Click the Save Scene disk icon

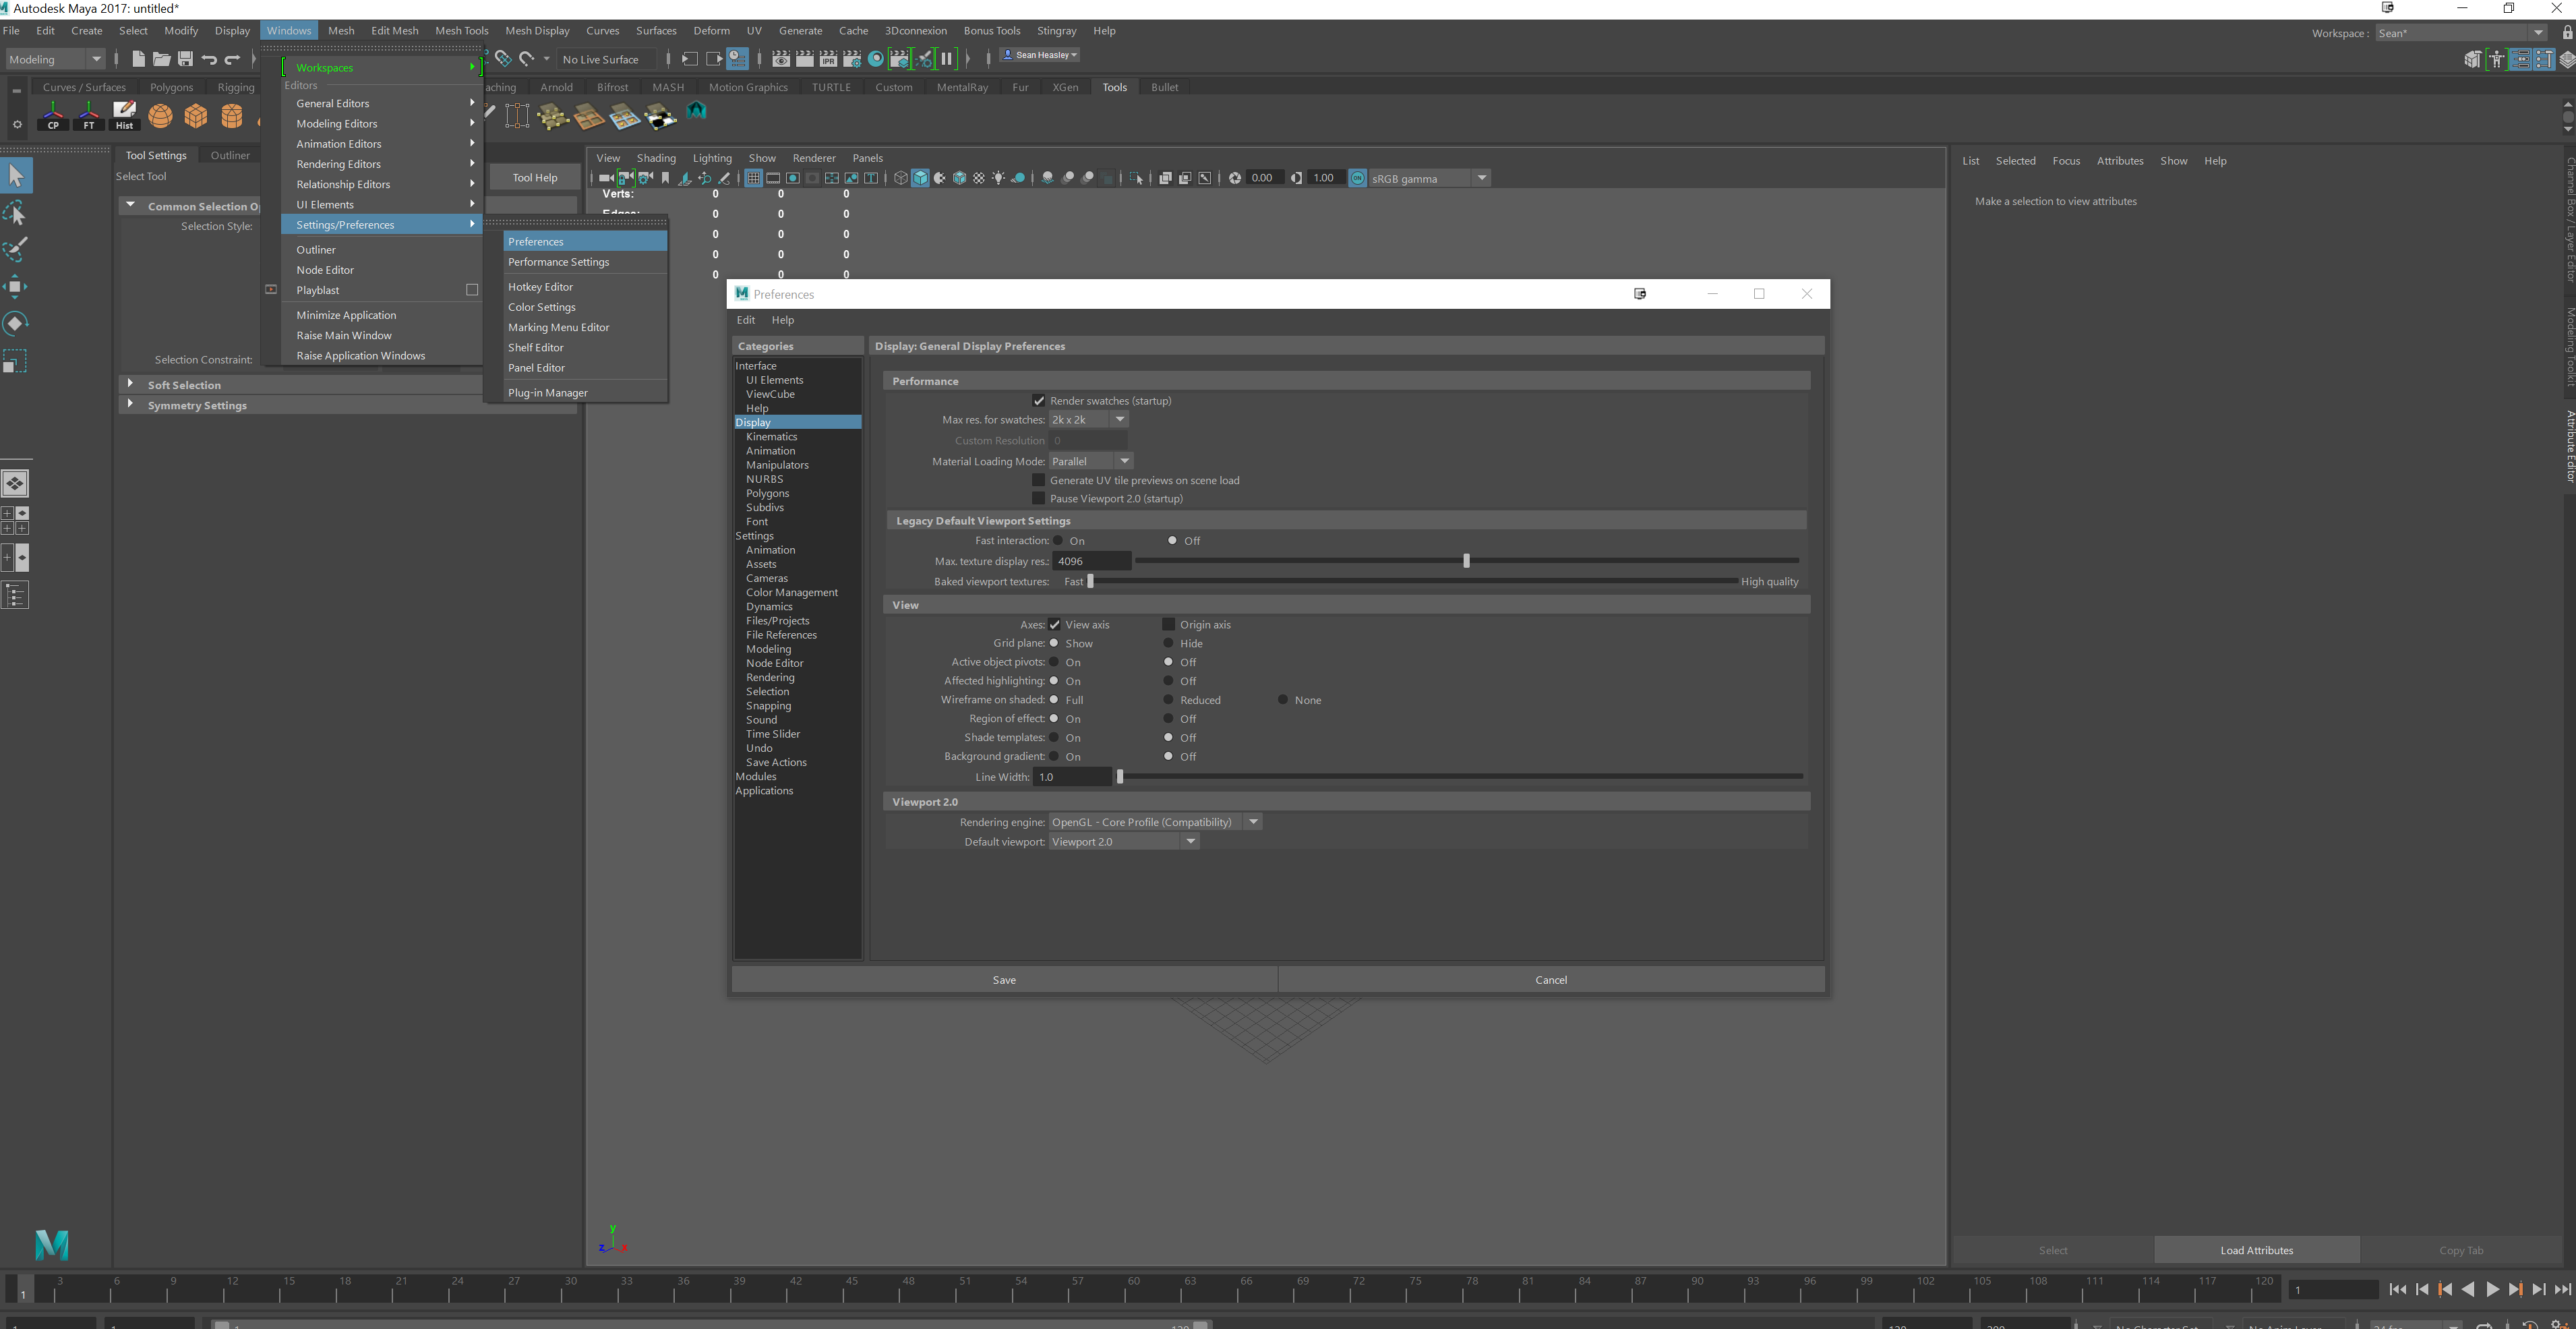pos(185,59)
